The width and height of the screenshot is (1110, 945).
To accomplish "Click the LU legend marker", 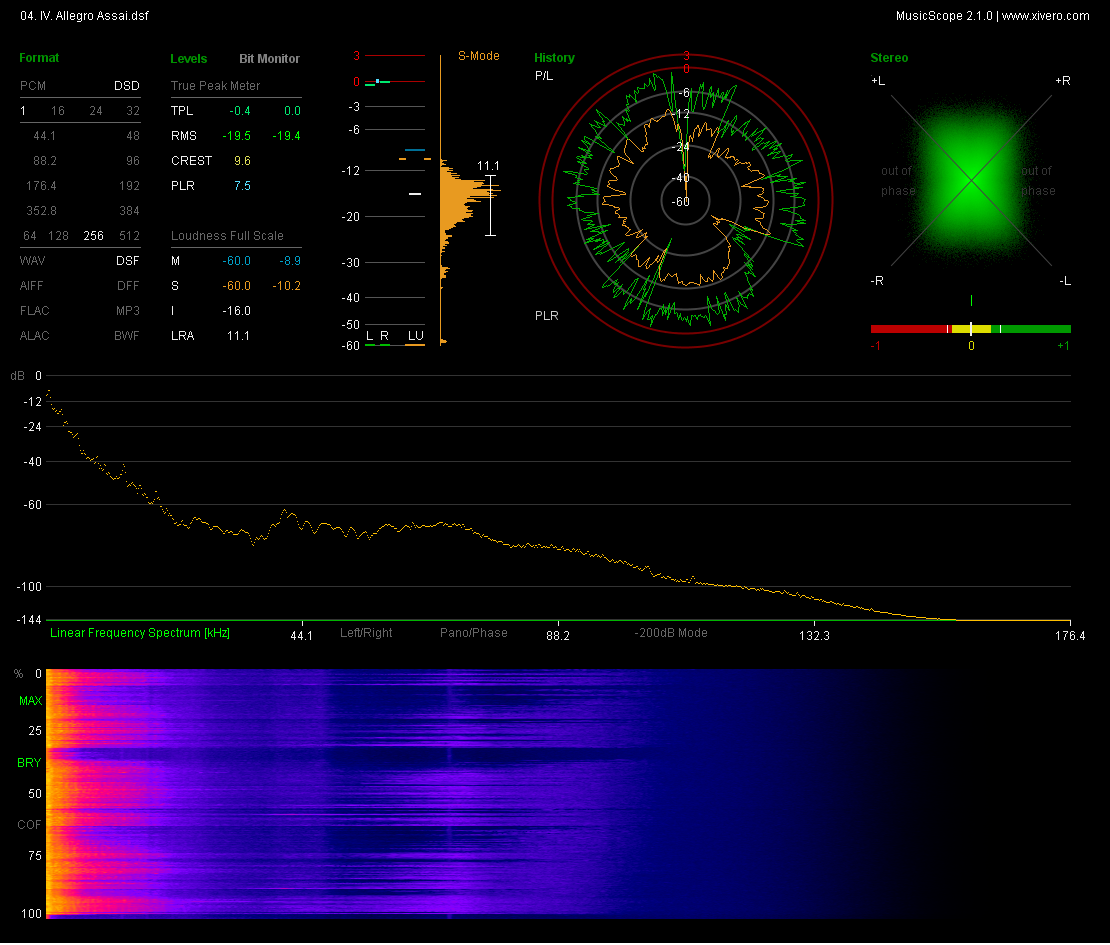I will click(414, 336).
